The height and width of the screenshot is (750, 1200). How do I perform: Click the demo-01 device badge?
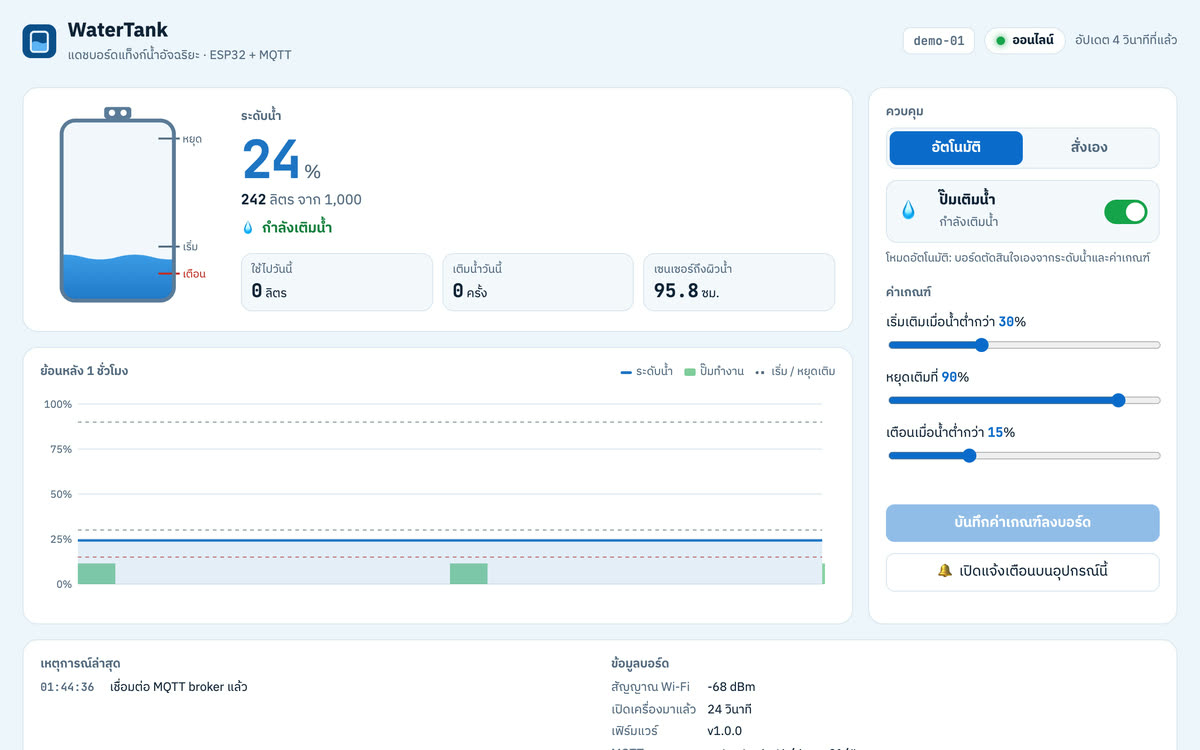point(938,41)
